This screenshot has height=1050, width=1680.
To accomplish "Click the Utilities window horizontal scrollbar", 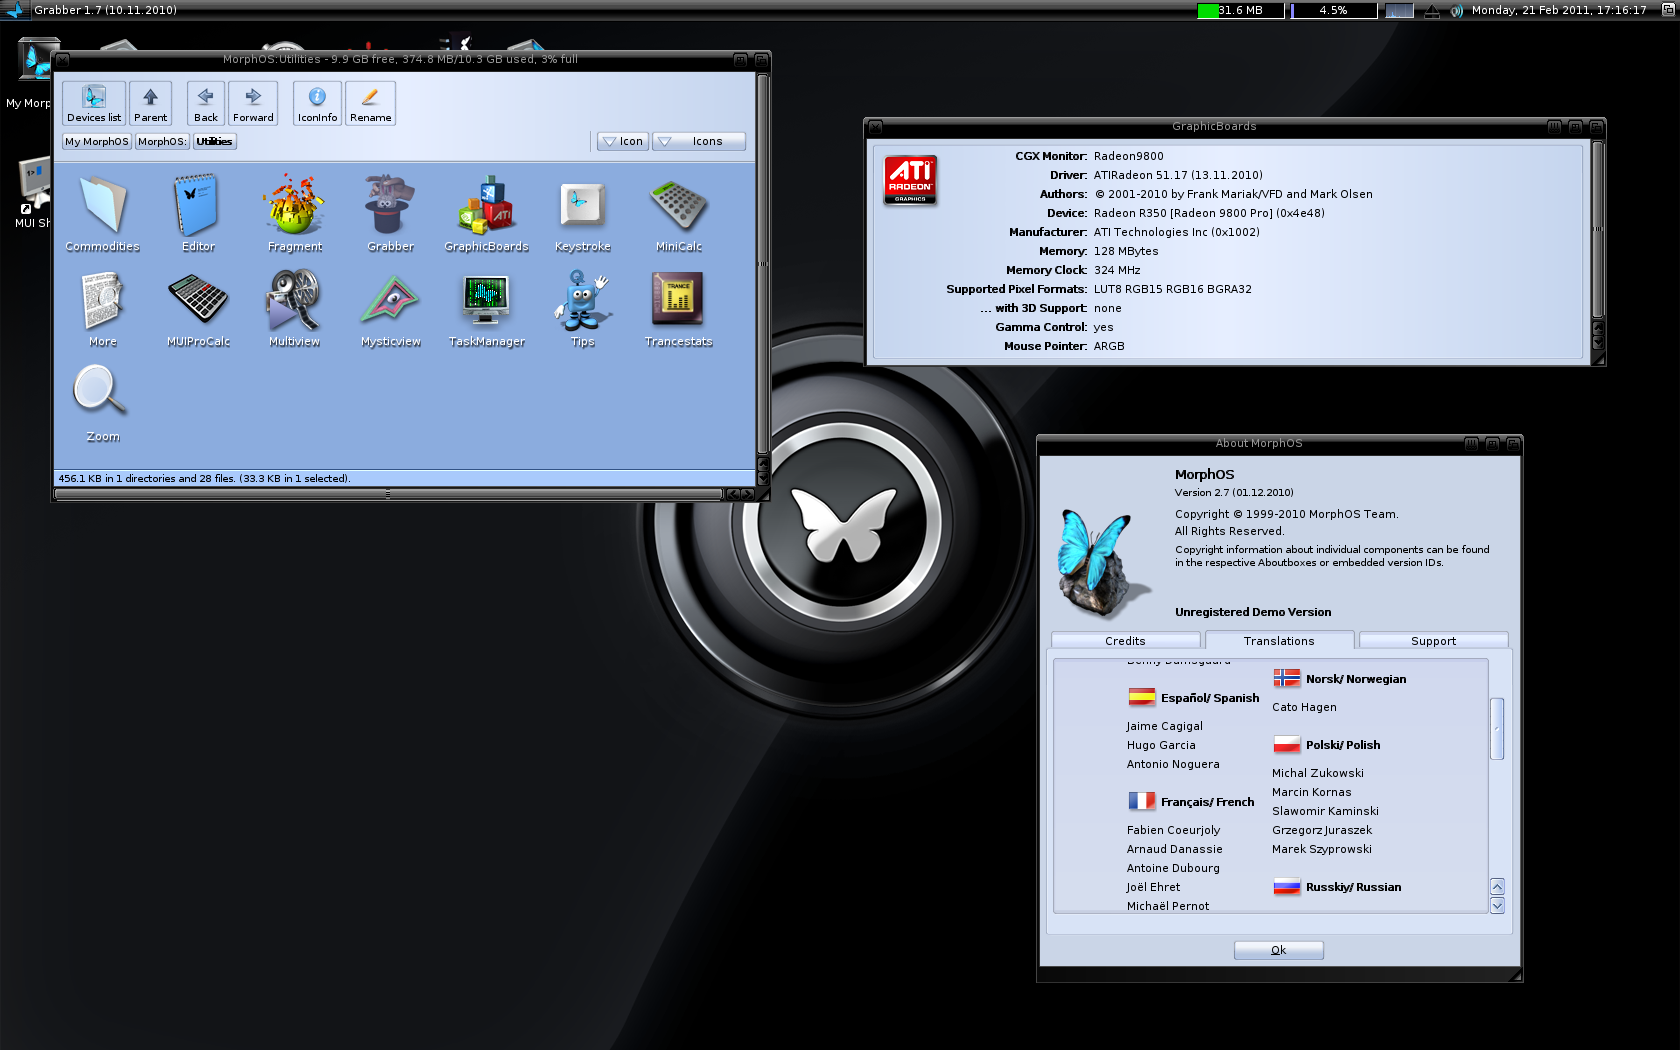I will [388, 494].
